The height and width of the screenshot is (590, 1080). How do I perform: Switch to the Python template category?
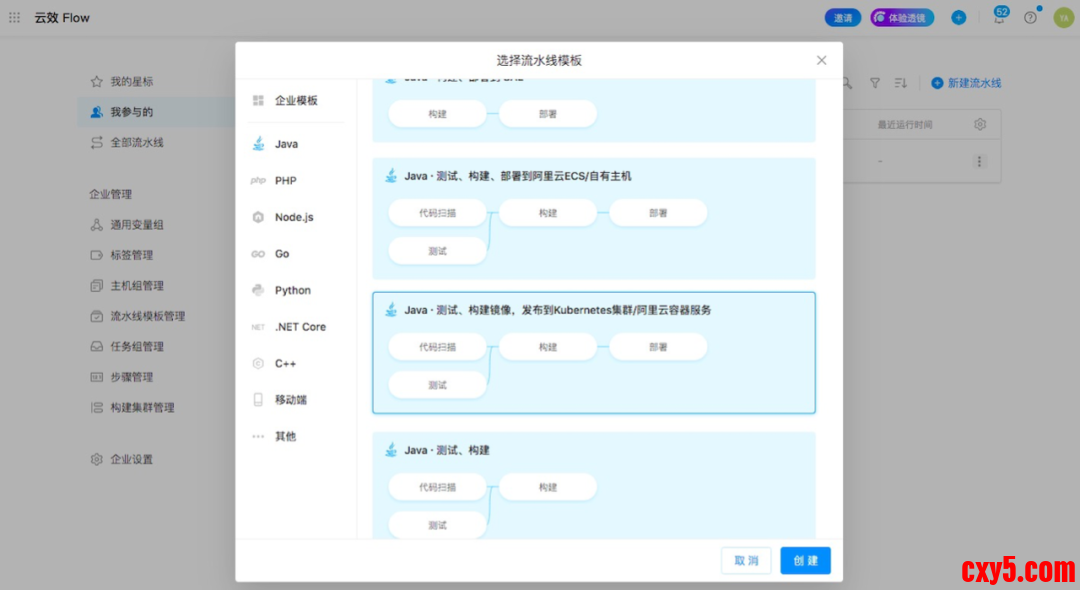[292, 290]
